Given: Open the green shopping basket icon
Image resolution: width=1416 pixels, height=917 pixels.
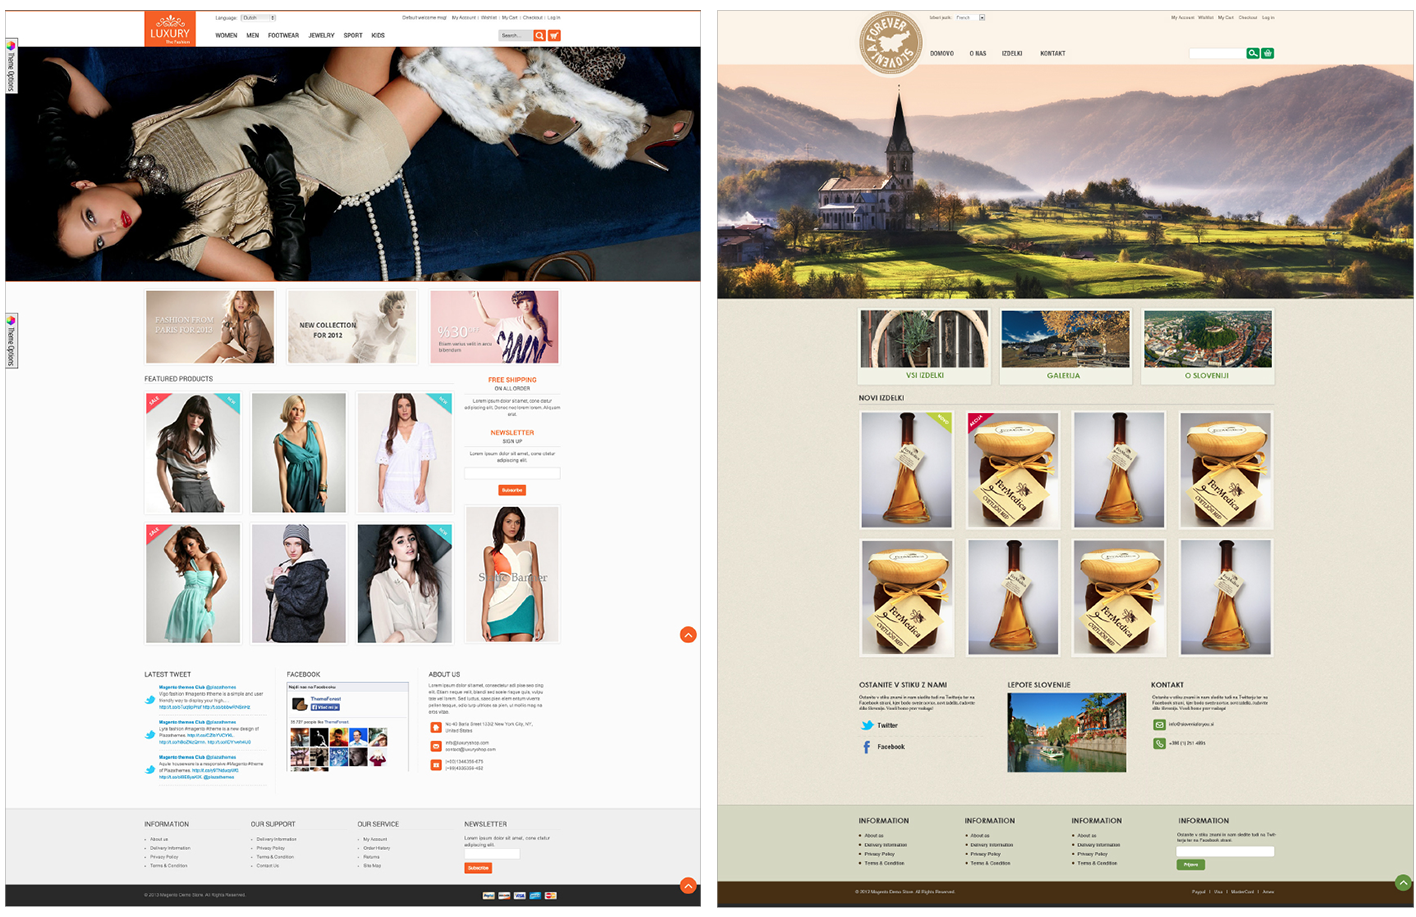Looking at the screenshot, I should [x=1267, y=54].
